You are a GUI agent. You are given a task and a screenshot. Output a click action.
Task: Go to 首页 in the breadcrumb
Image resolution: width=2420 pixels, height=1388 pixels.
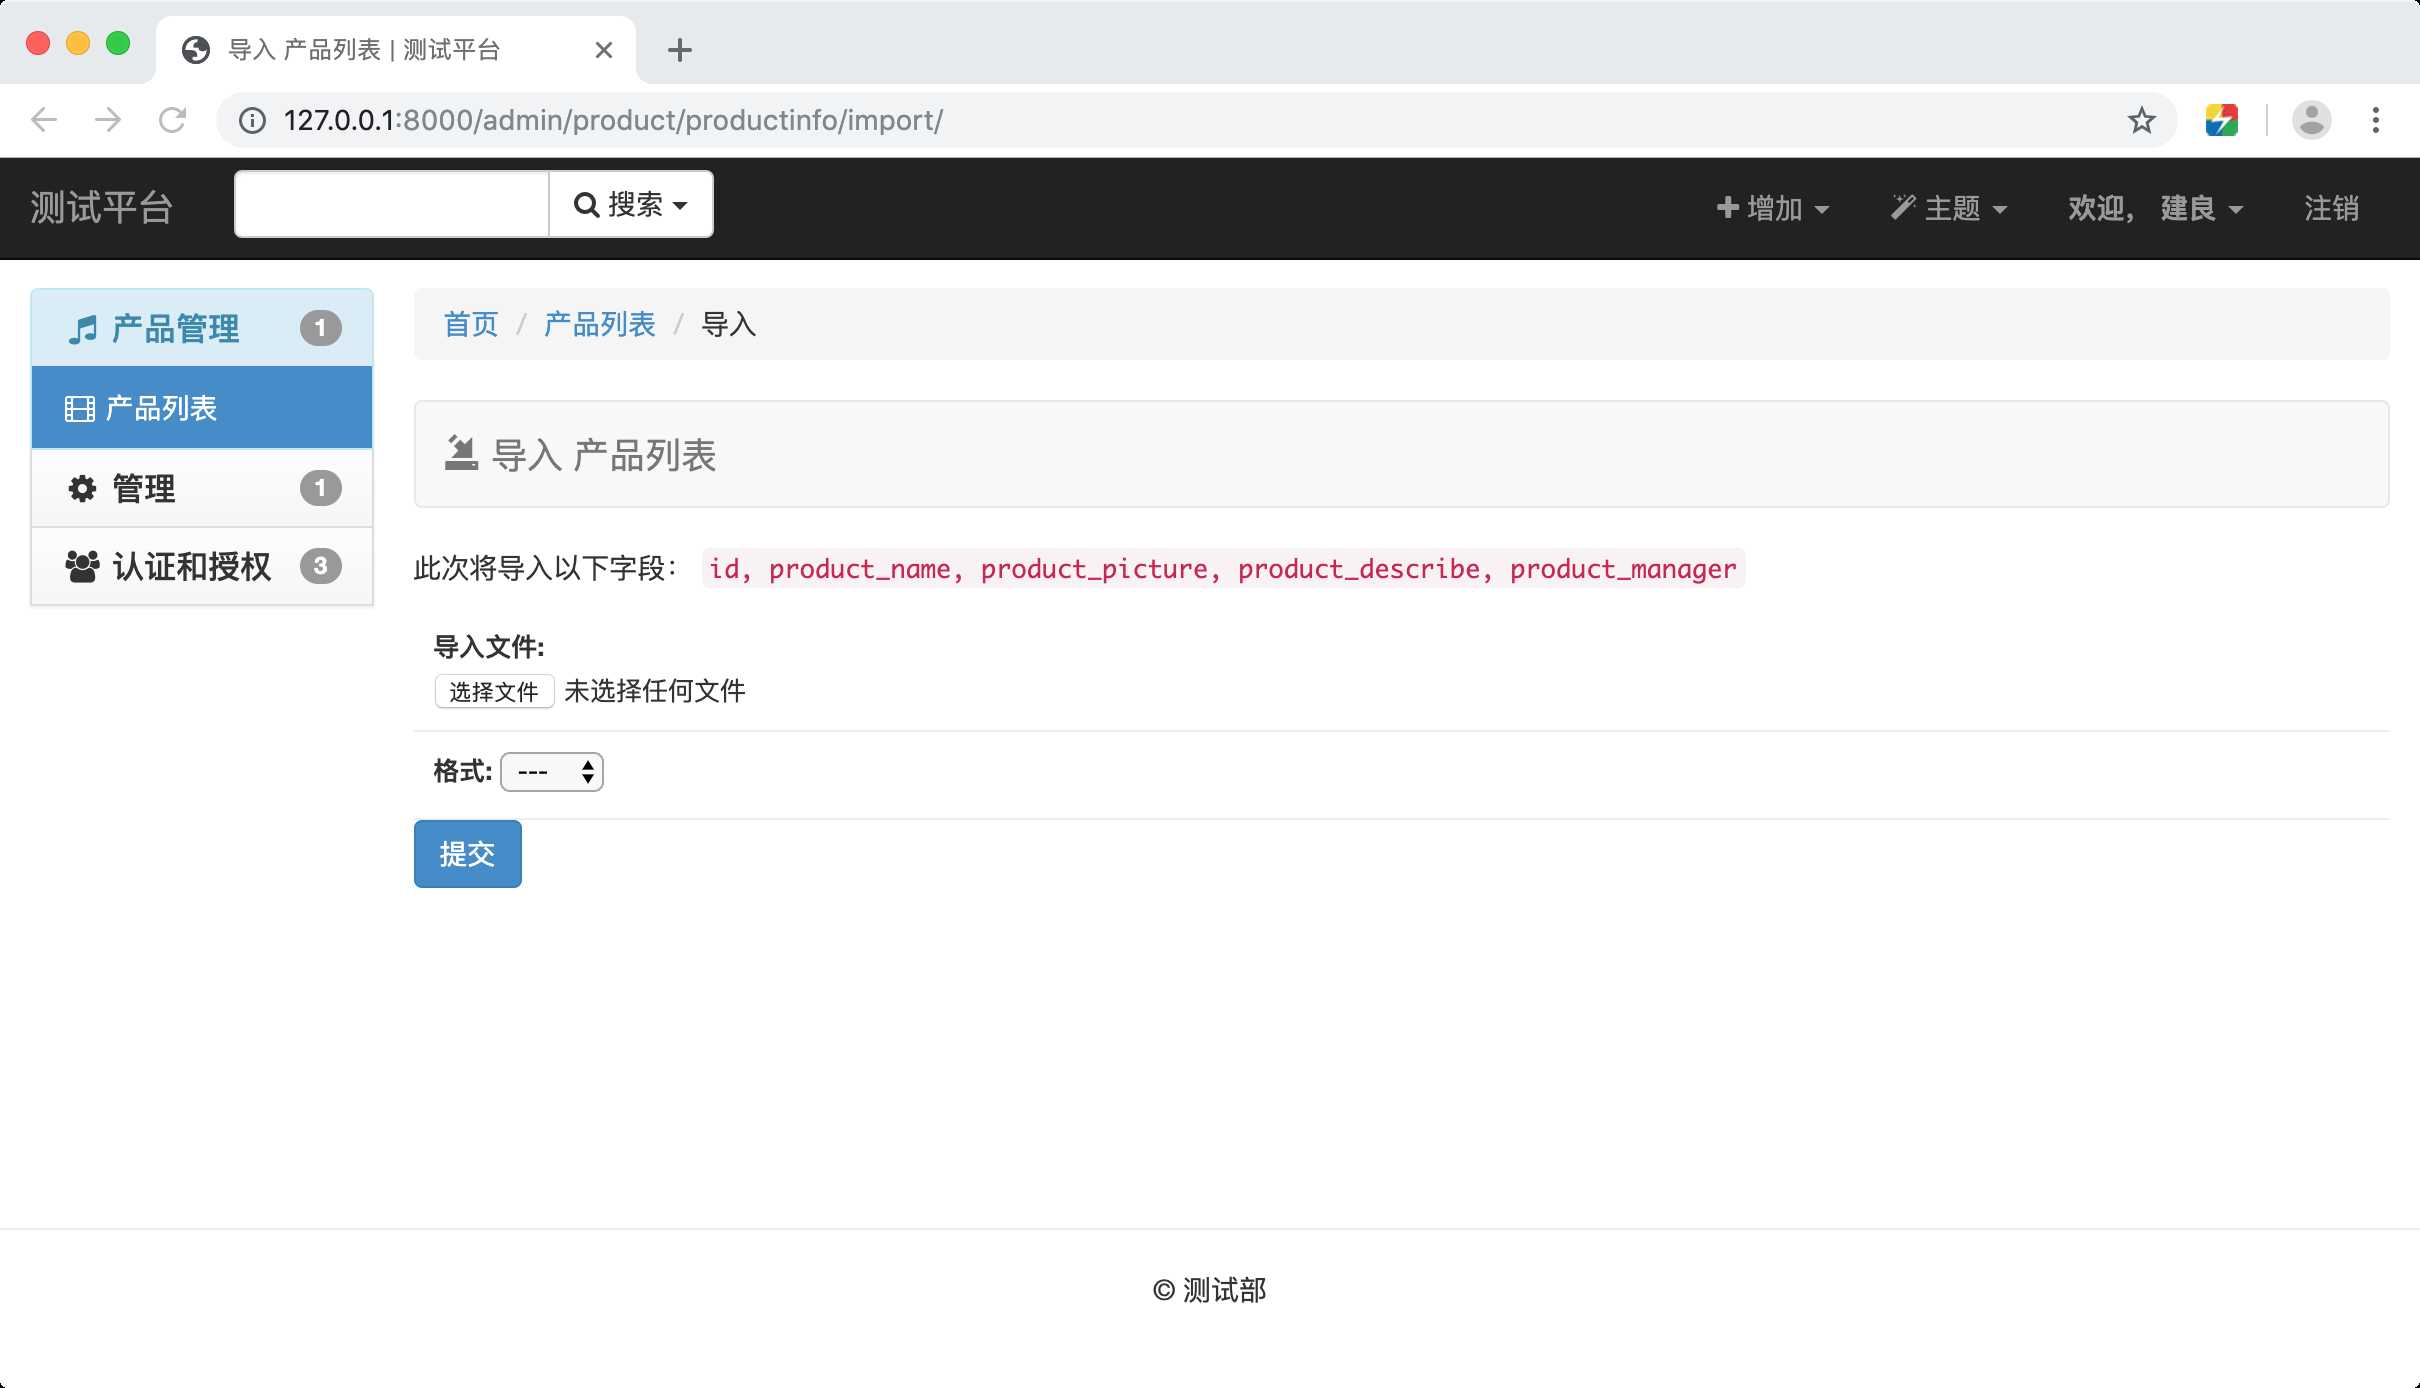[471, 324]
